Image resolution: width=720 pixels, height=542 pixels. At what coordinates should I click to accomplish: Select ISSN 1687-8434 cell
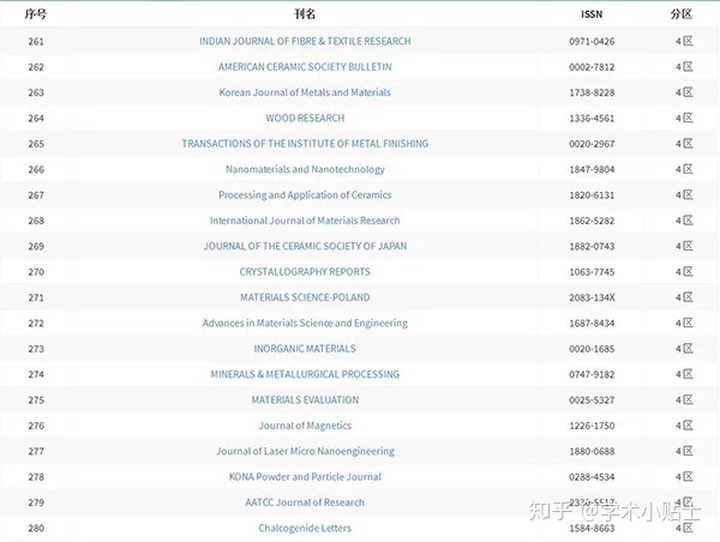(591, 323)
